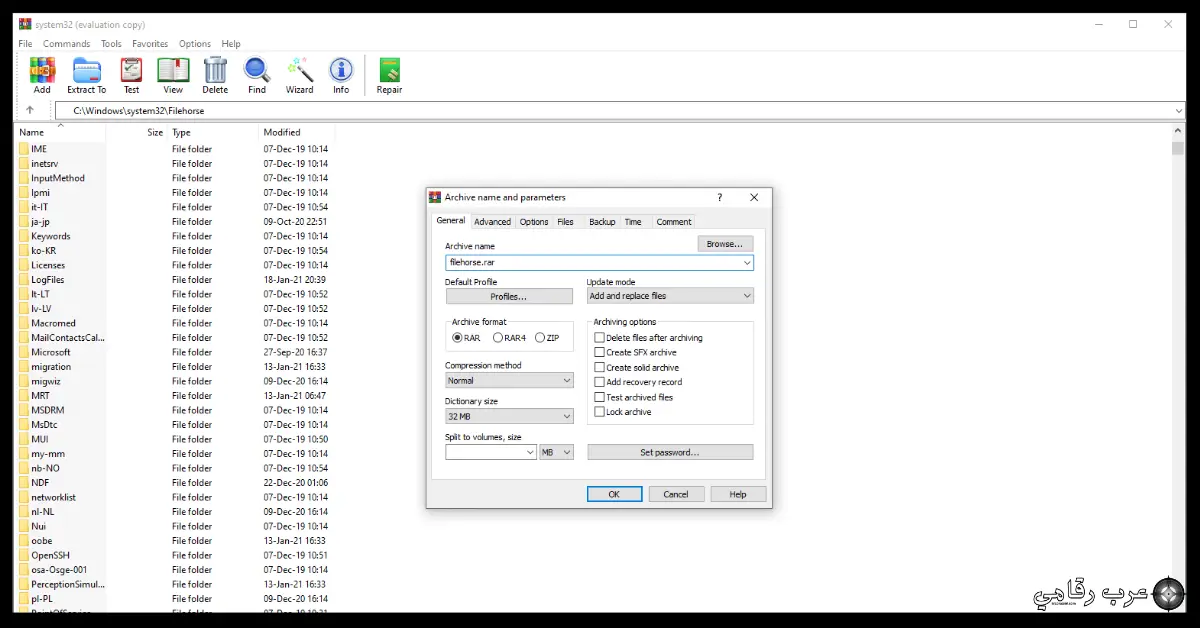
Task: Switch to the Backup tab
Action: [x=602, y=222]
